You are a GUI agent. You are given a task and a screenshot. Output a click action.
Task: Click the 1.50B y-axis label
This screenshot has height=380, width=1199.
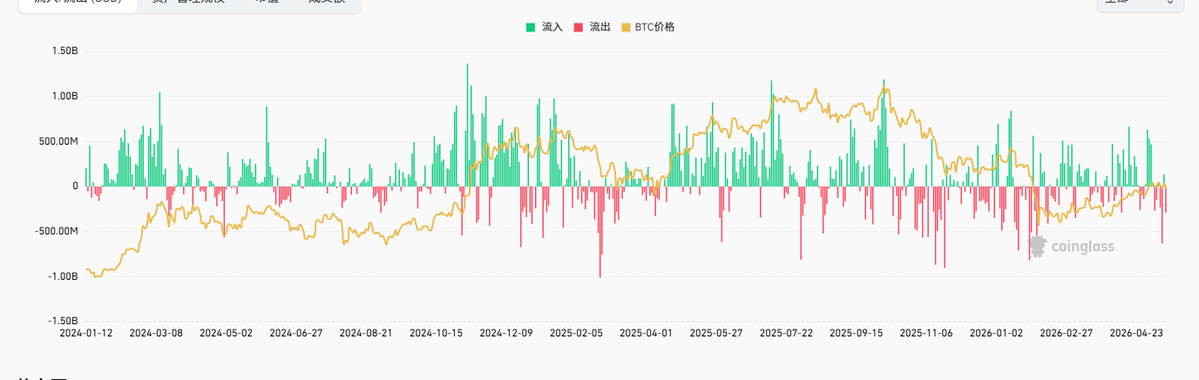tap(66, 51)
